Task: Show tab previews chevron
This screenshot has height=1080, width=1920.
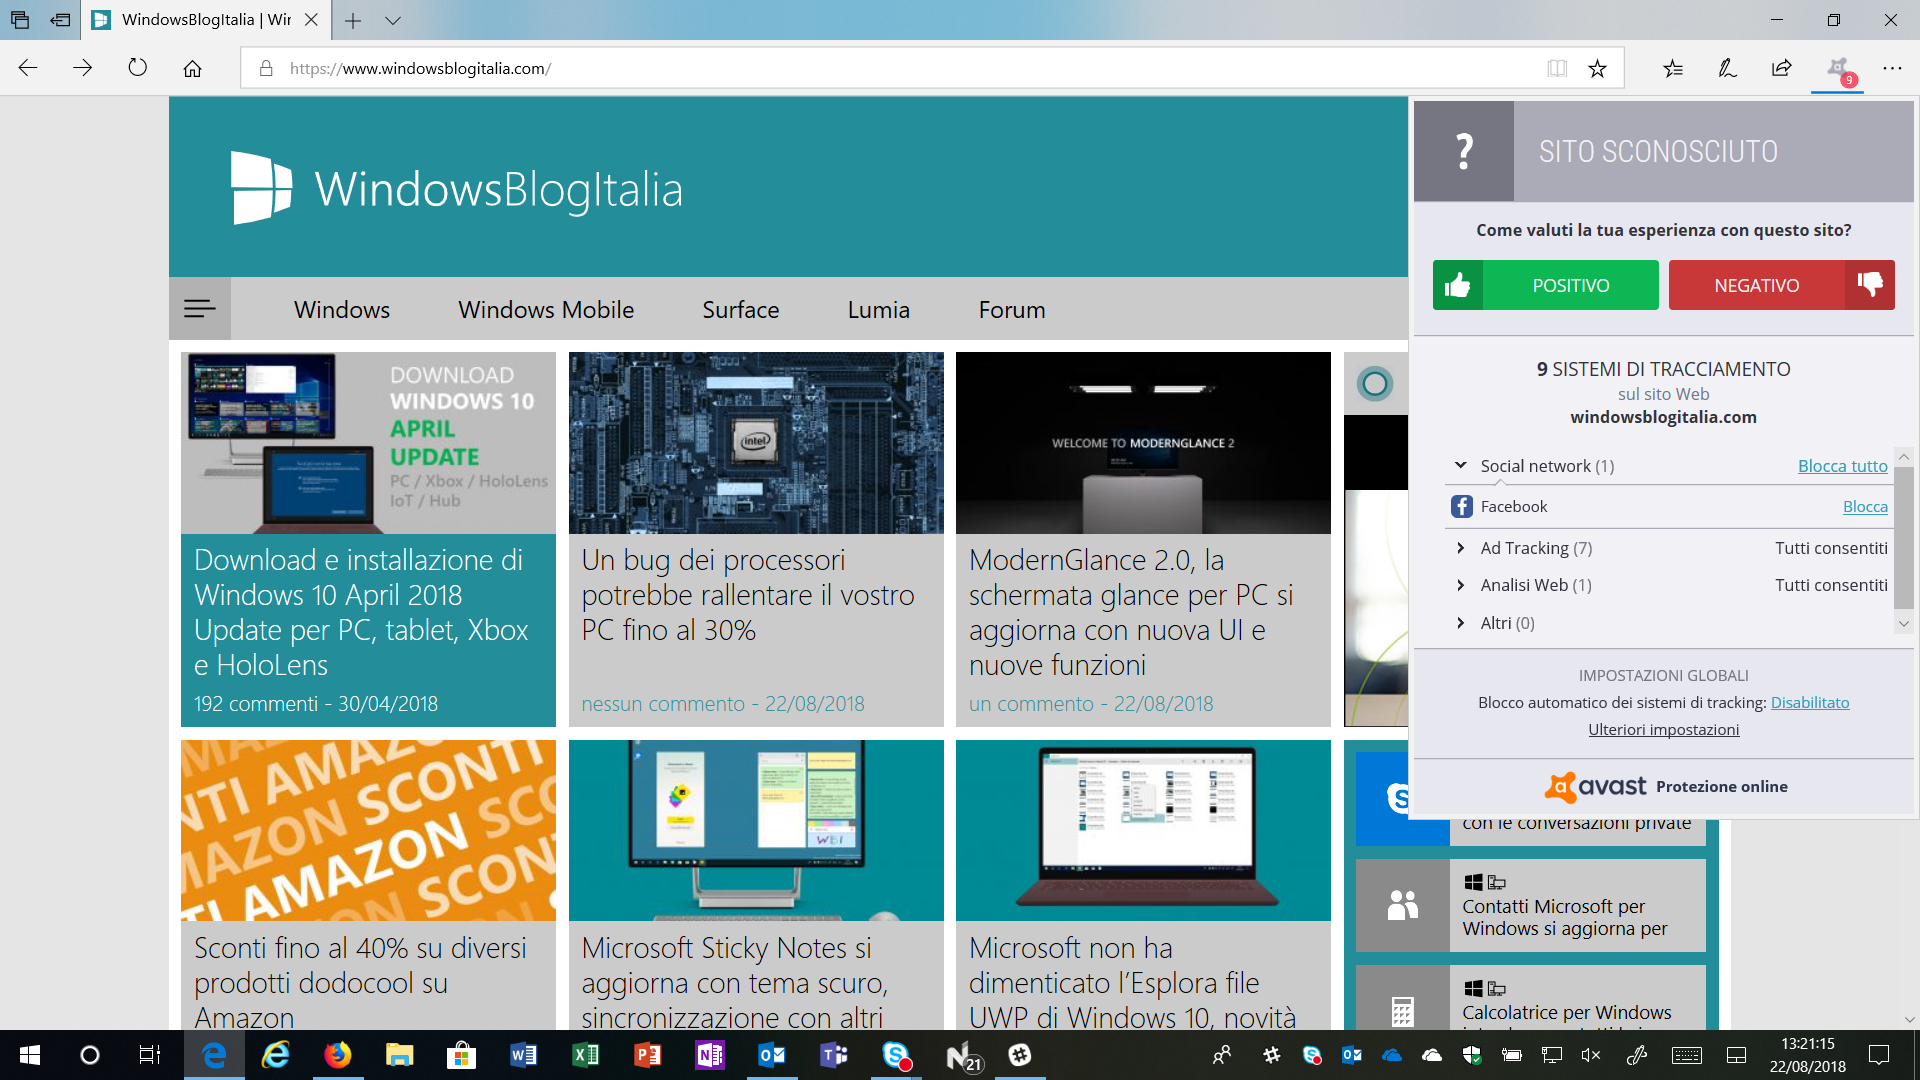Action: 393,20
